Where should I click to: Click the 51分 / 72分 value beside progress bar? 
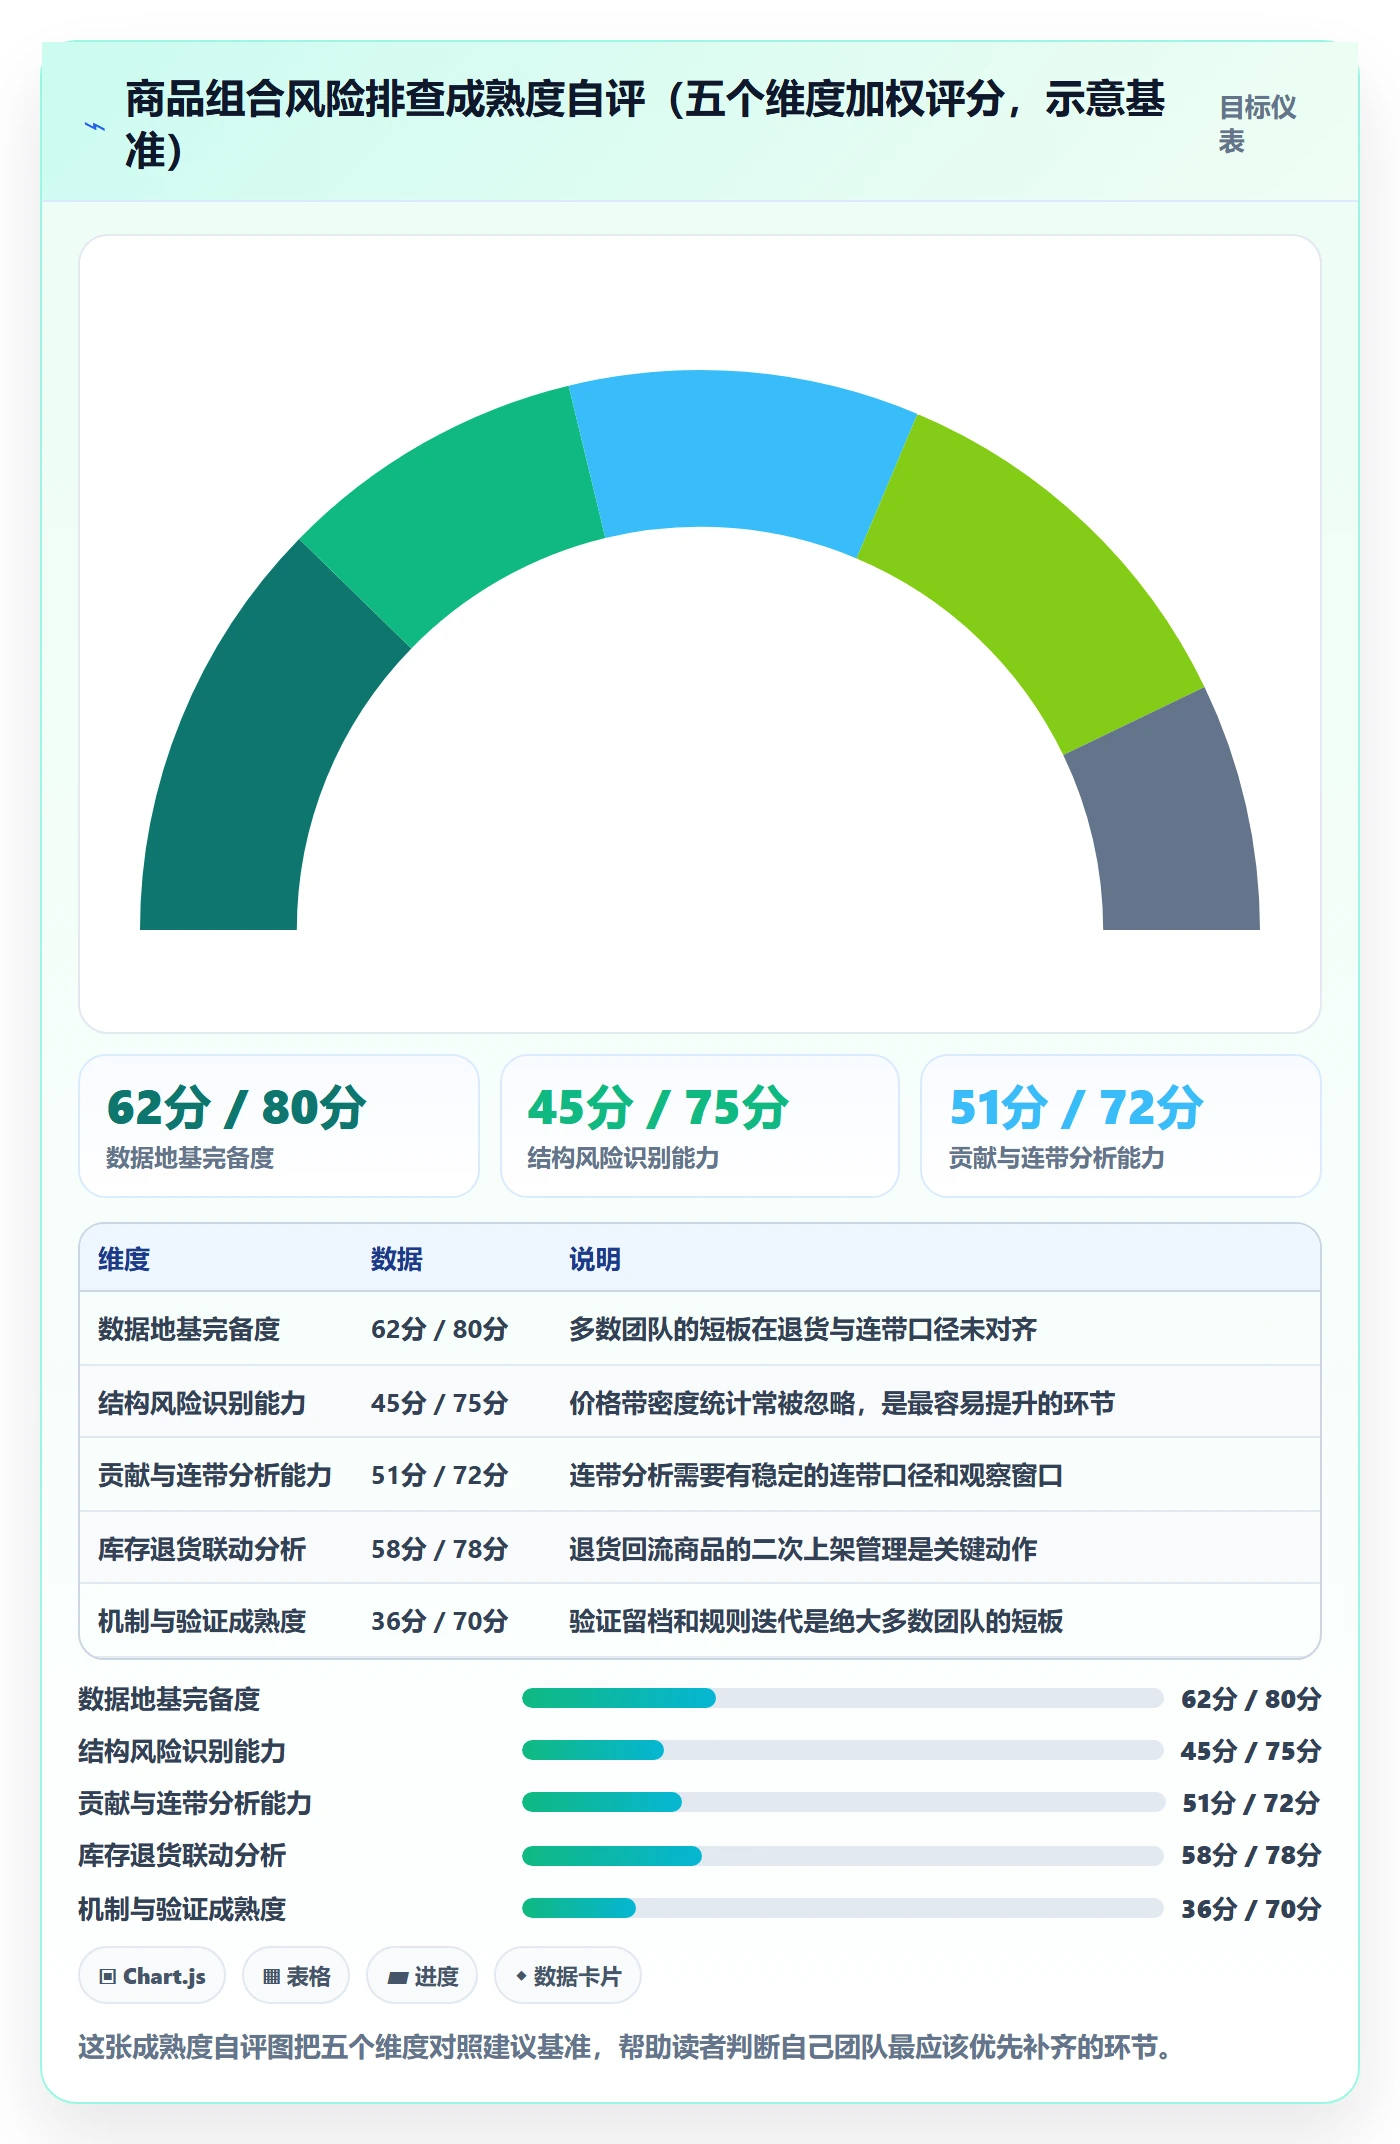point(1251,1803)
